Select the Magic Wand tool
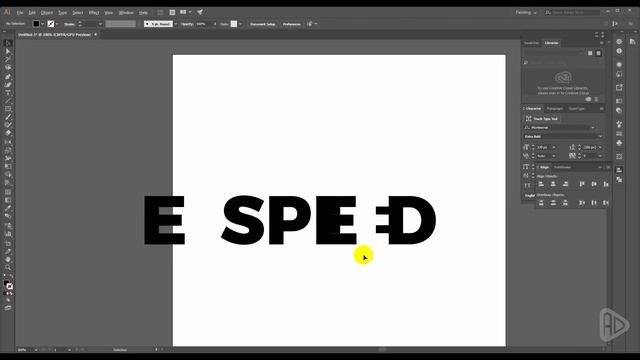This screenshot has width=640, height=360. coord(8,60)
